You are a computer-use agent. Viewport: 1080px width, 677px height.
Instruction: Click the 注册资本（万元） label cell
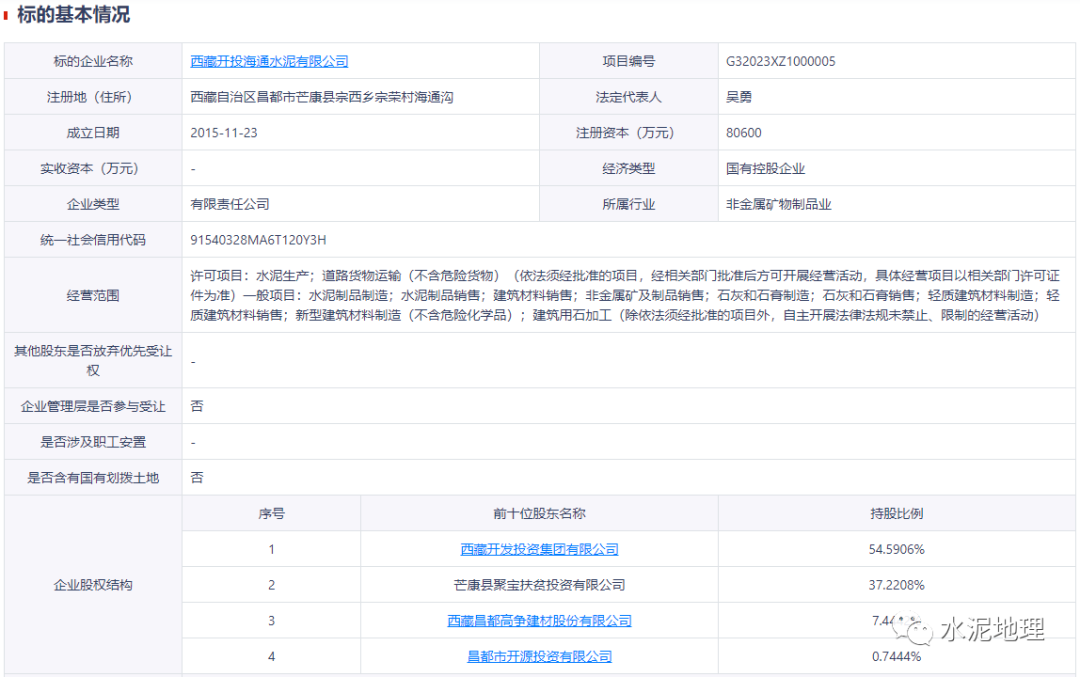pyautogui.click(x=628, y=133)
